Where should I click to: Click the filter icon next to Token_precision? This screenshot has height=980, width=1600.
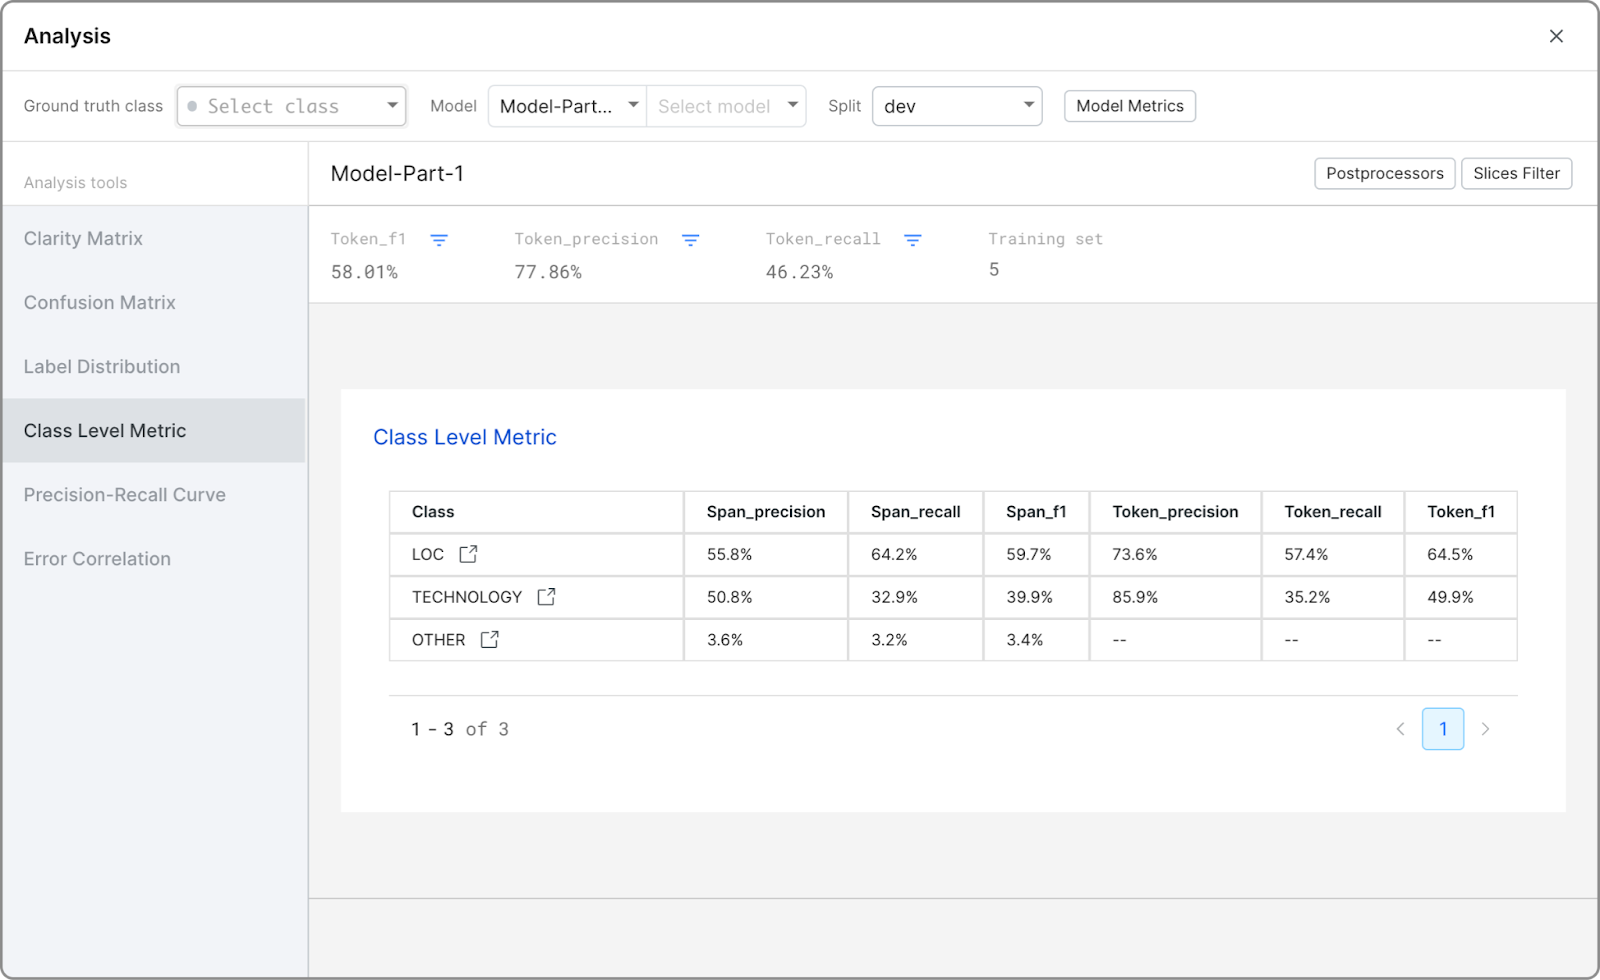tap(690, 240)
